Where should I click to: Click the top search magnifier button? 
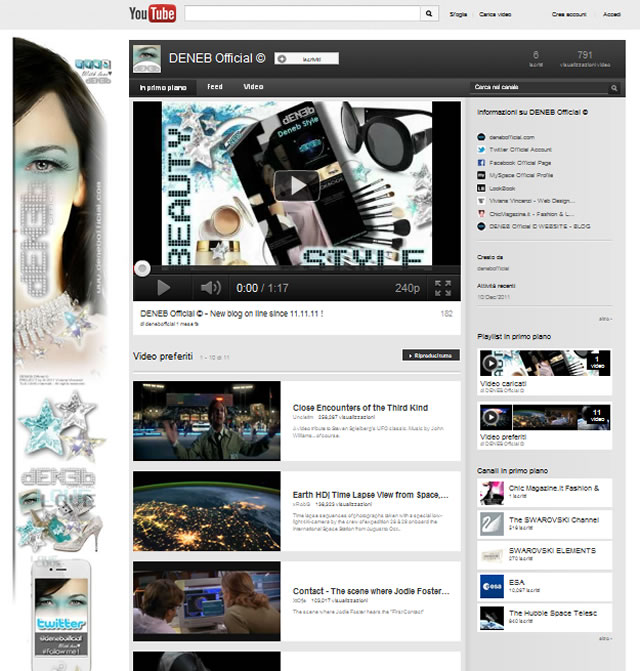point(429,14)
